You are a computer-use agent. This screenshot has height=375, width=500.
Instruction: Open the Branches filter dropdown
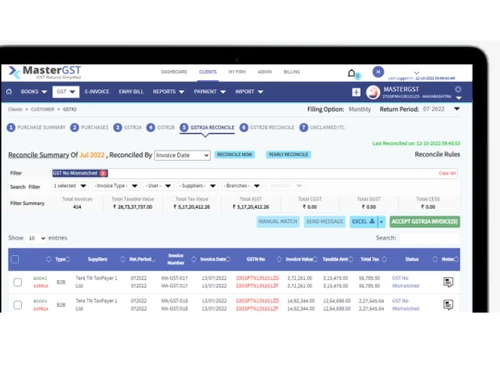pos(241,186)
